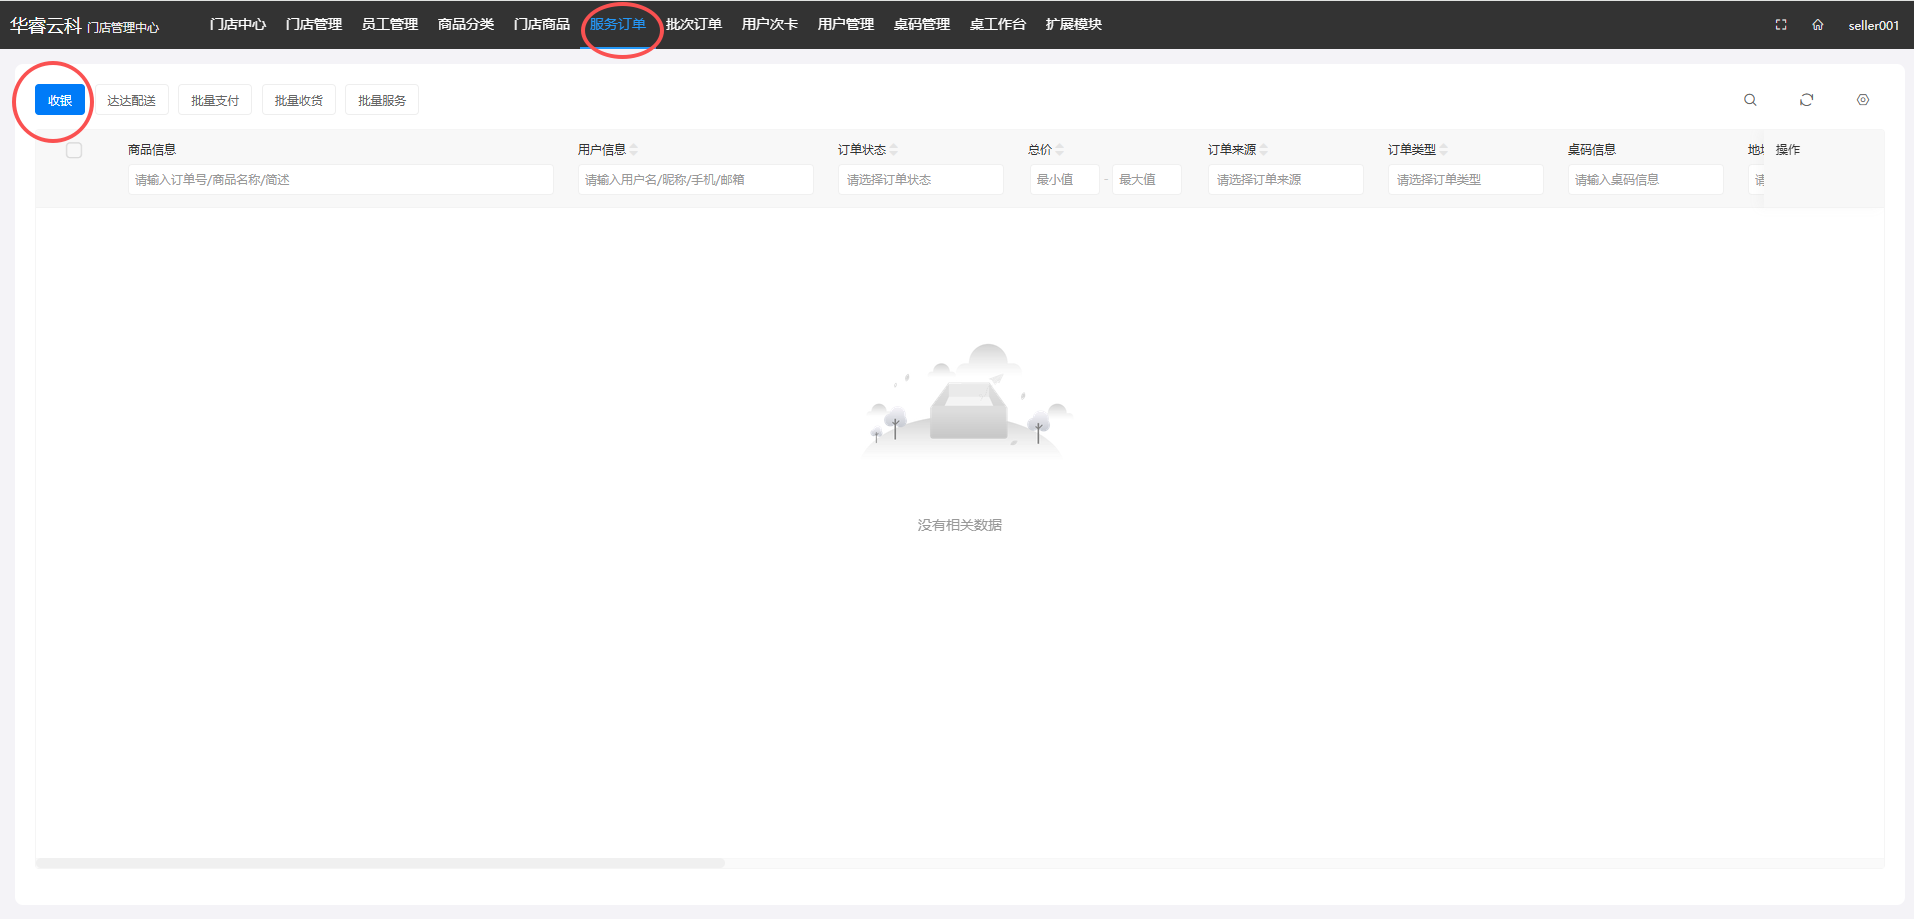
Task: Refresh the order list with reload icon
Action: pos(1806,100)
